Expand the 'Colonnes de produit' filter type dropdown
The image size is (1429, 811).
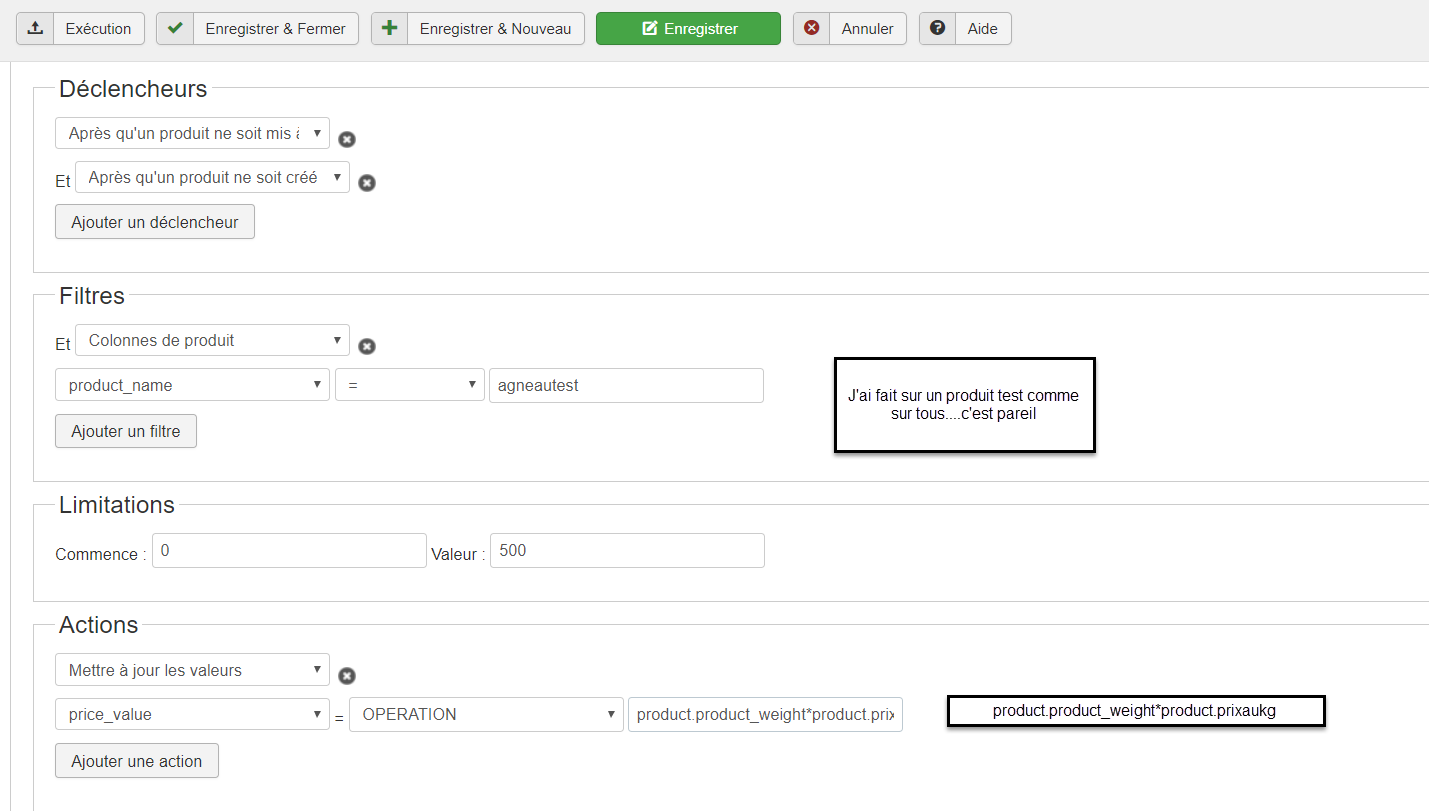(212, 340)
